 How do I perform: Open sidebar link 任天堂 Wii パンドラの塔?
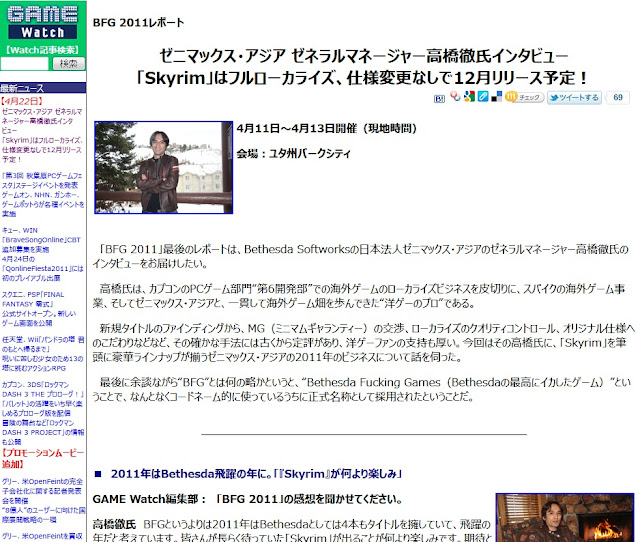click(42, 353)
